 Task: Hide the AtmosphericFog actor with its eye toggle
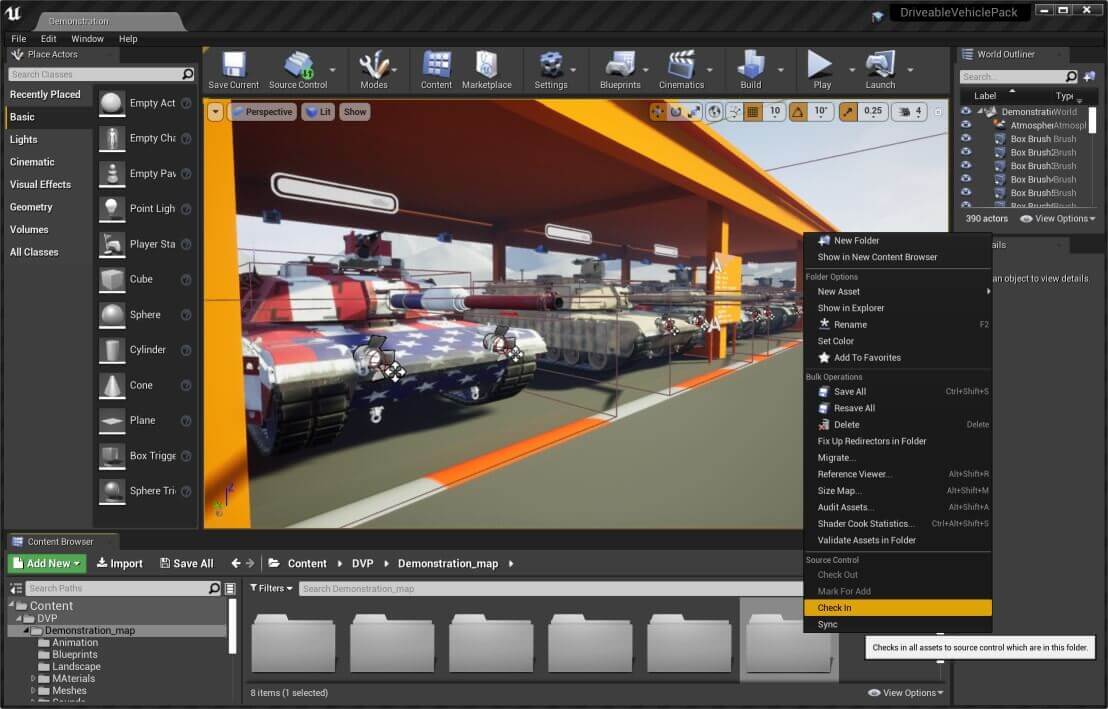(x=964, y=125)
